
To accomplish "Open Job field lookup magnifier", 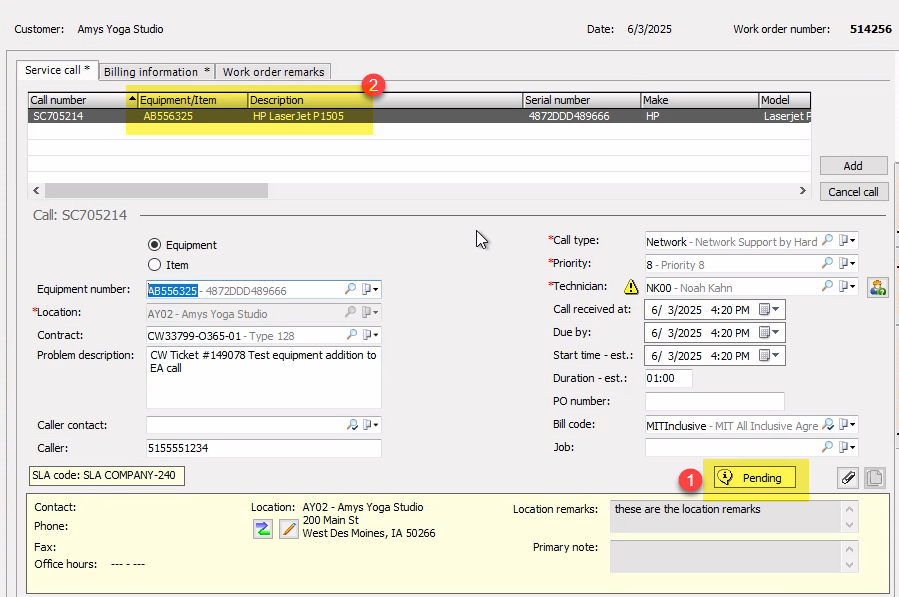I will tap(827, 447).
